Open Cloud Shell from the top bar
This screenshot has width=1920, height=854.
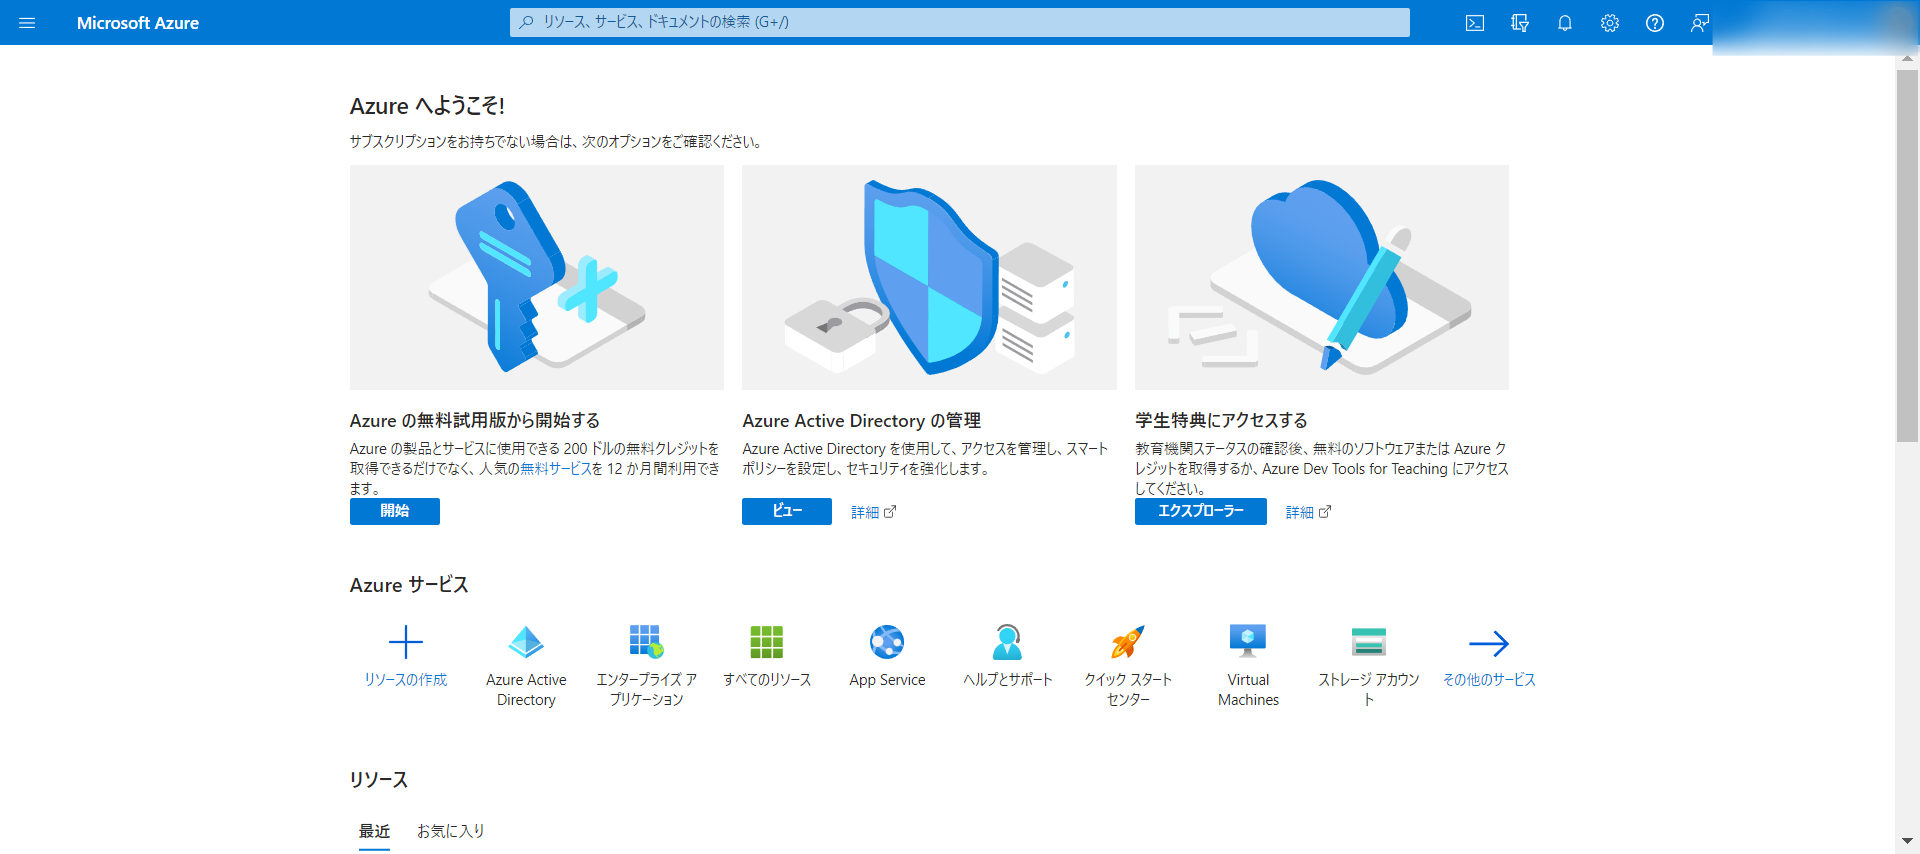click(1475, 23)
